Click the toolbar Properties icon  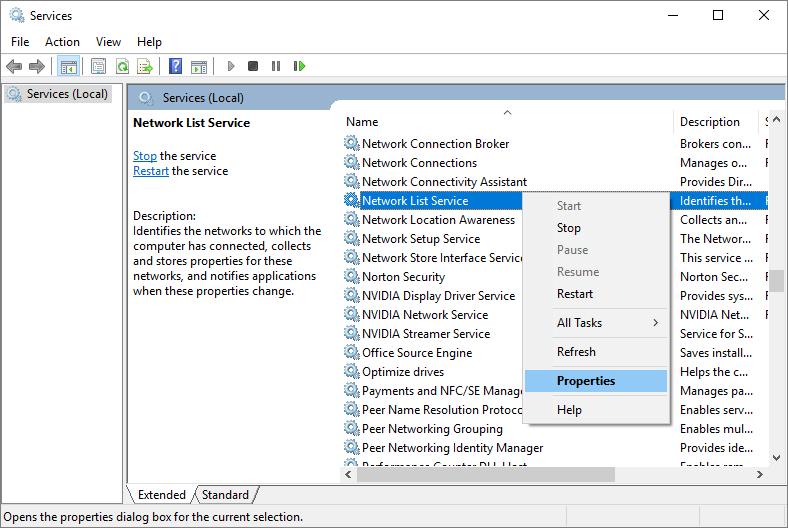(98, 66)
